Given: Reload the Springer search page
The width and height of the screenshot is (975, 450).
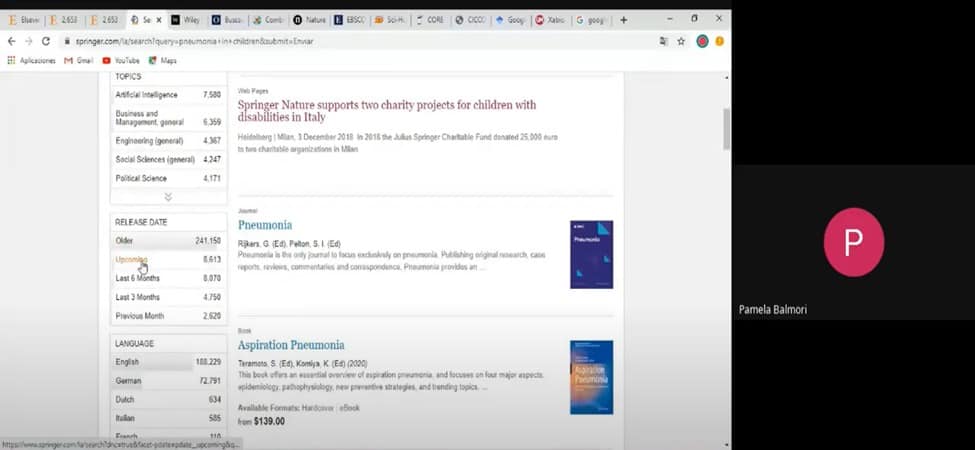Looking at the screenshot, I should point(45,41).
